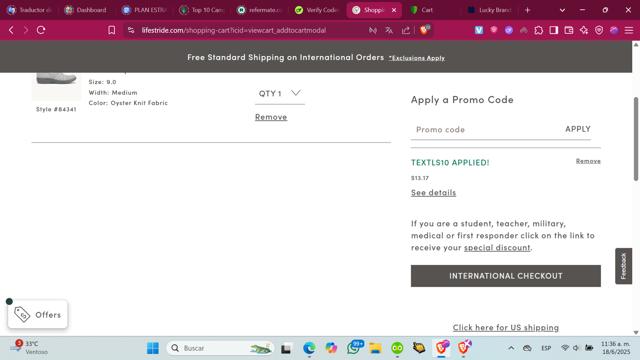Open See details for applied promo
640x360 pixels.
tap(433, 193)
